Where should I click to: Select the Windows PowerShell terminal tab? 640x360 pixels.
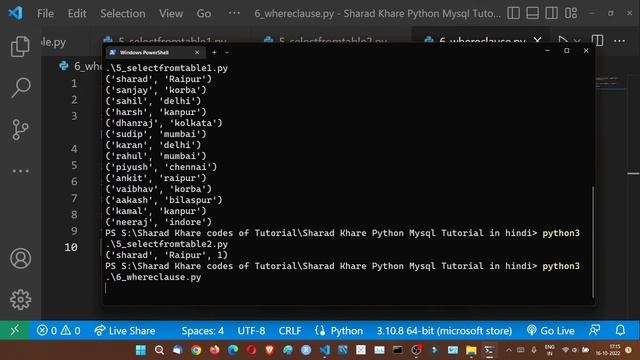pos(154,52)
